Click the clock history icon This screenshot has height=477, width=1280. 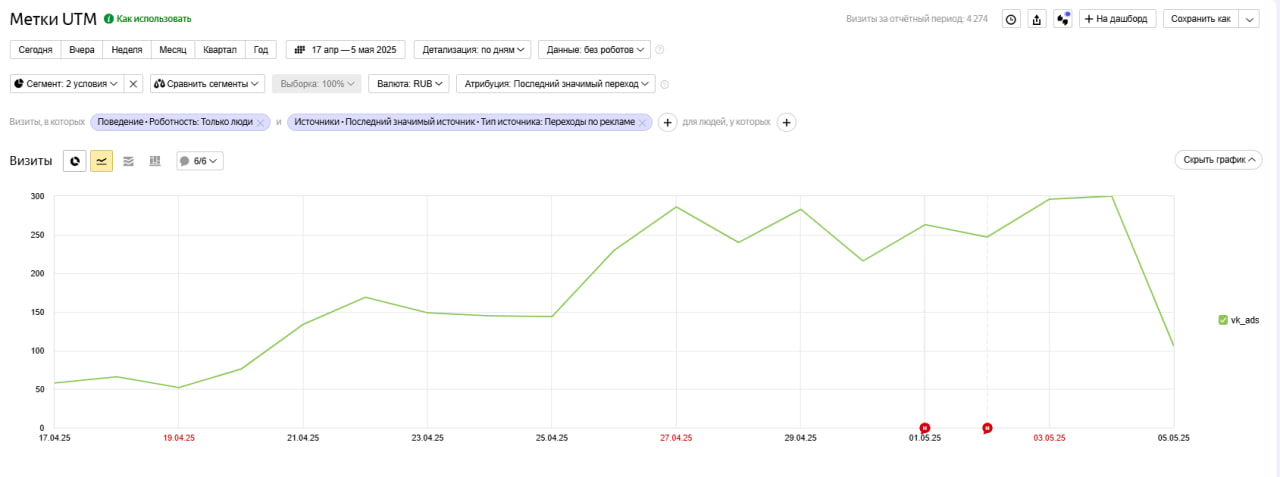[x=1011, y=19]
